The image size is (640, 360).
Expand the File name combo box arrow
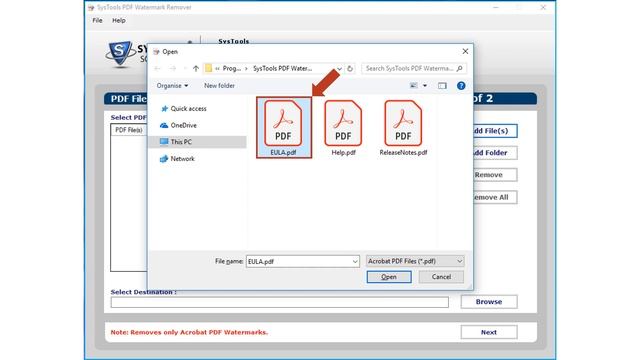click(x=355, y=262)
